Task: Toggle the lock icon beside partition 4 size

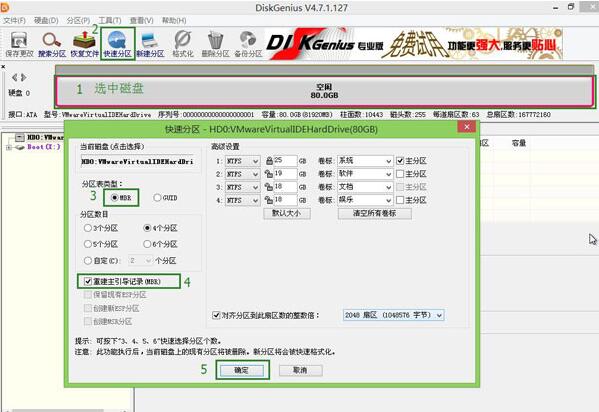Action: [269, 200]
